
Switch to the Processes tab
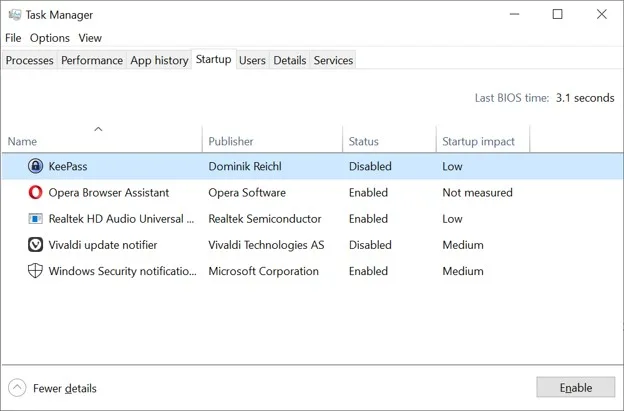pos(29,60)
